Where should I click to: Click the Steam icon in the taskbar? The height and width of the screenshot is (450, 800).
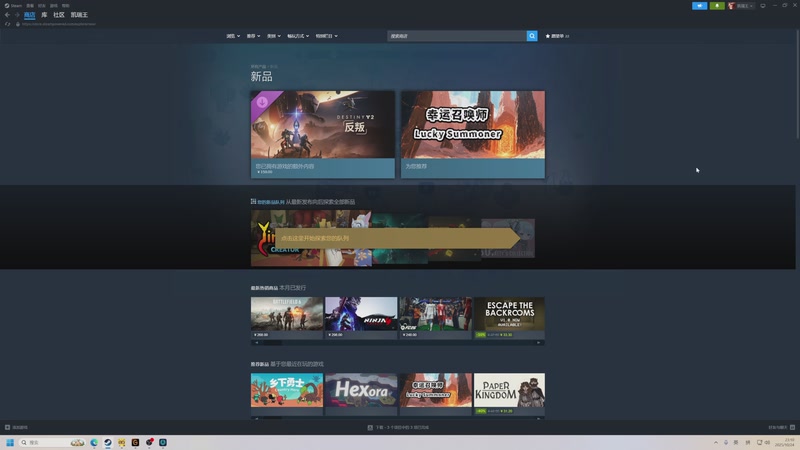pos(108,442)
